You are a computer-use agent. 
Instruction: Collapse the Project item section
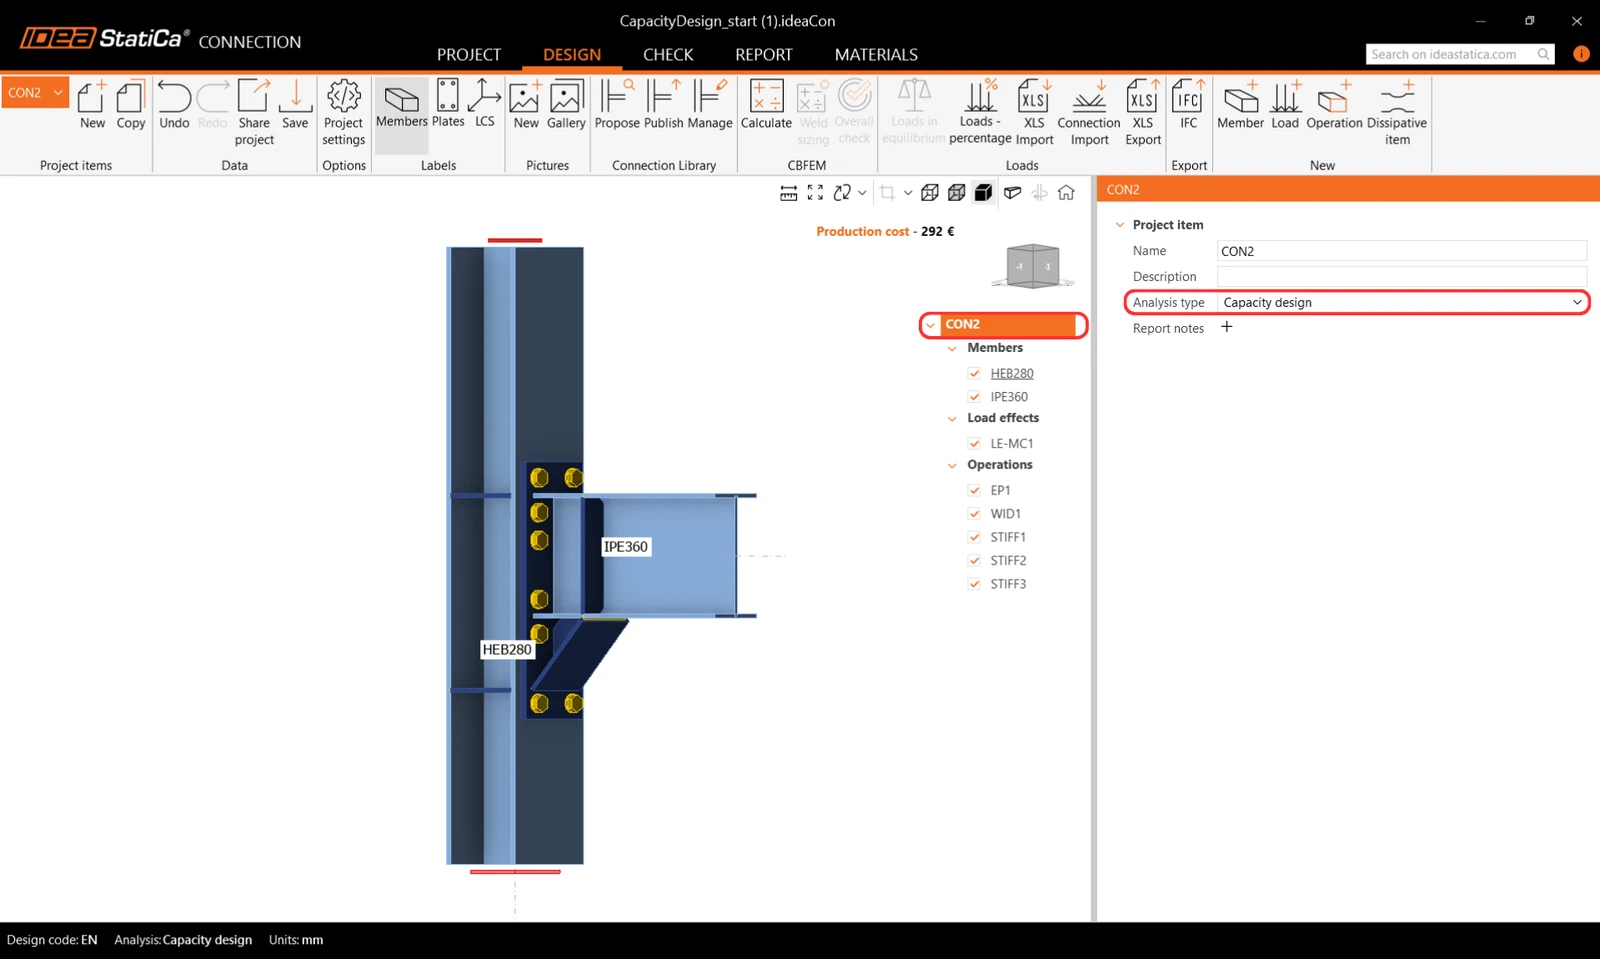point(1120,225)
